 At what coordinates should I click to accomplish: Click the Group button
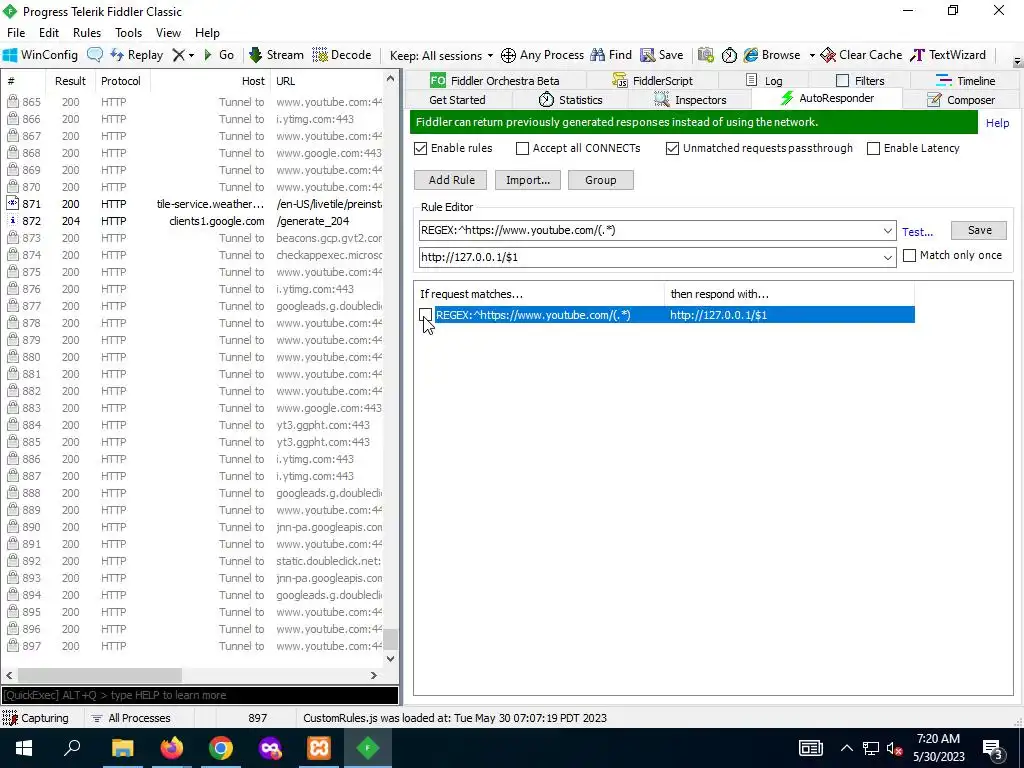[601, 180]
